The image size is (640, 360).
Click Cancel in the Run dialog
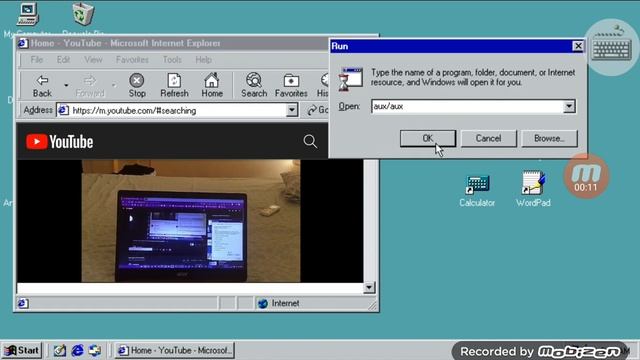[488, 138]
